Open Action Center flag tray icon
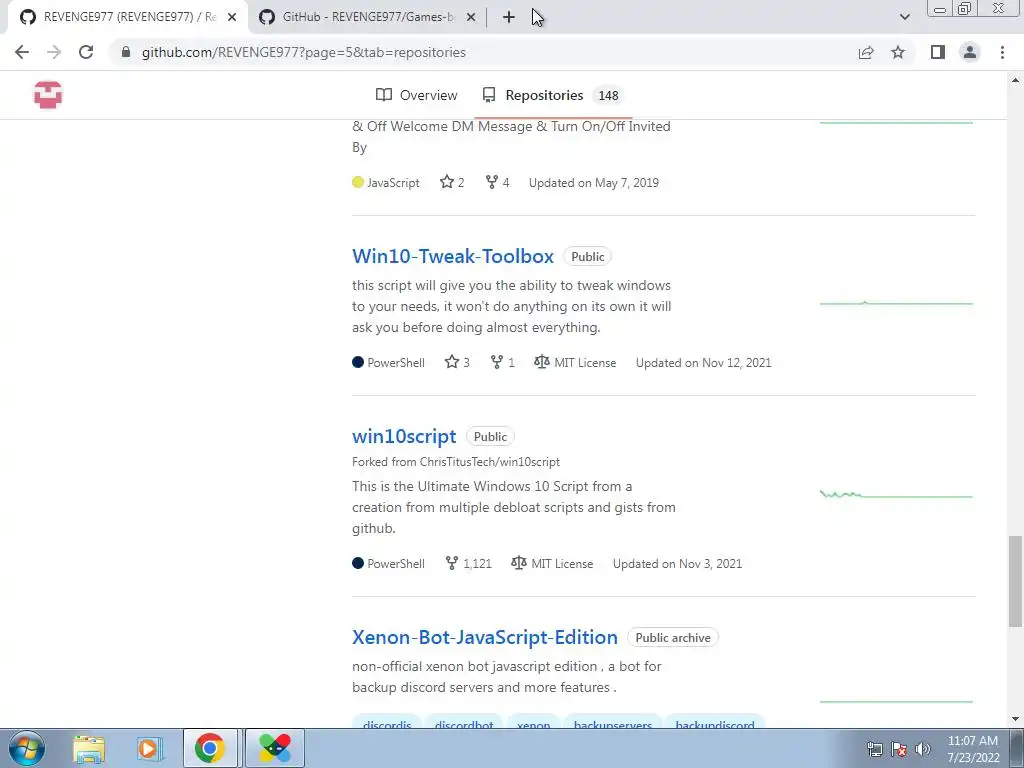Viewport: 1024px width, 768px height. pyautogui.click(x=899, y=749)
